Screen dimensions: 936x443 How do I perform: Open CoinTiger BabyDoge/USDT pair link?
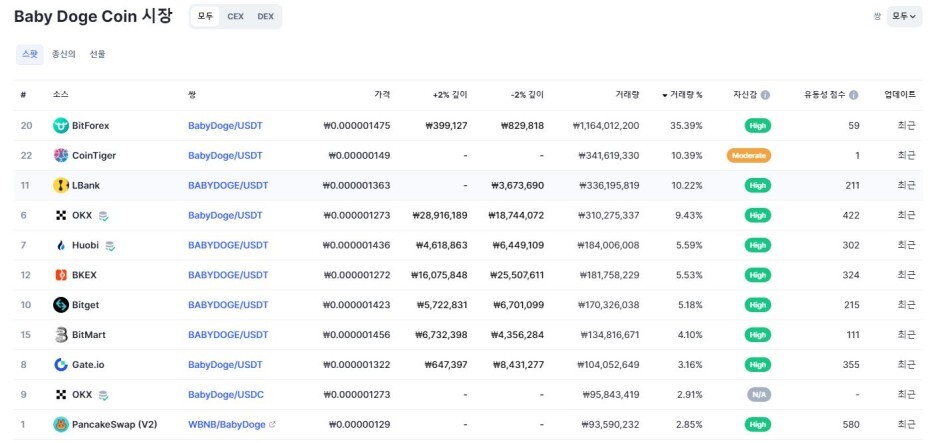coord(225,155)
